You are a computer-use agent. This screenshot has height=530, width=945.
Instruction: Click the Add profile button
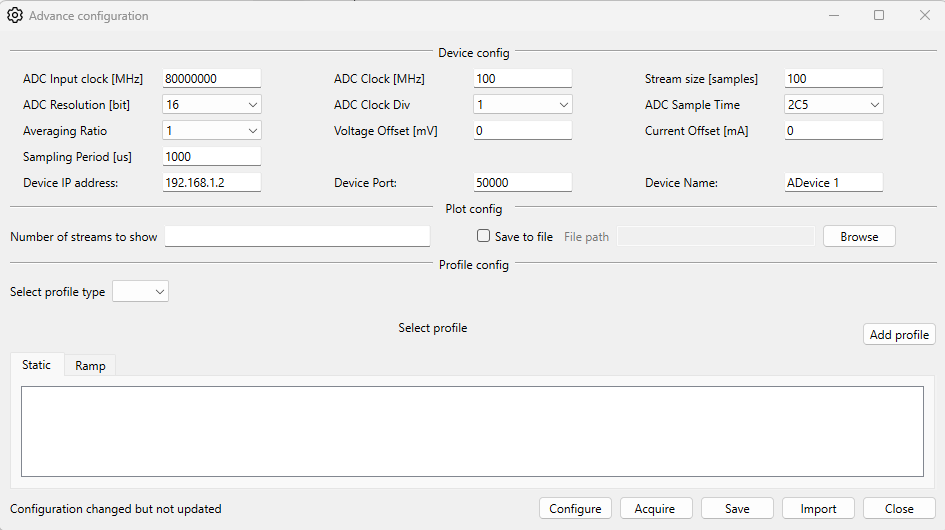pyautogui.click(x=899, y=335)
